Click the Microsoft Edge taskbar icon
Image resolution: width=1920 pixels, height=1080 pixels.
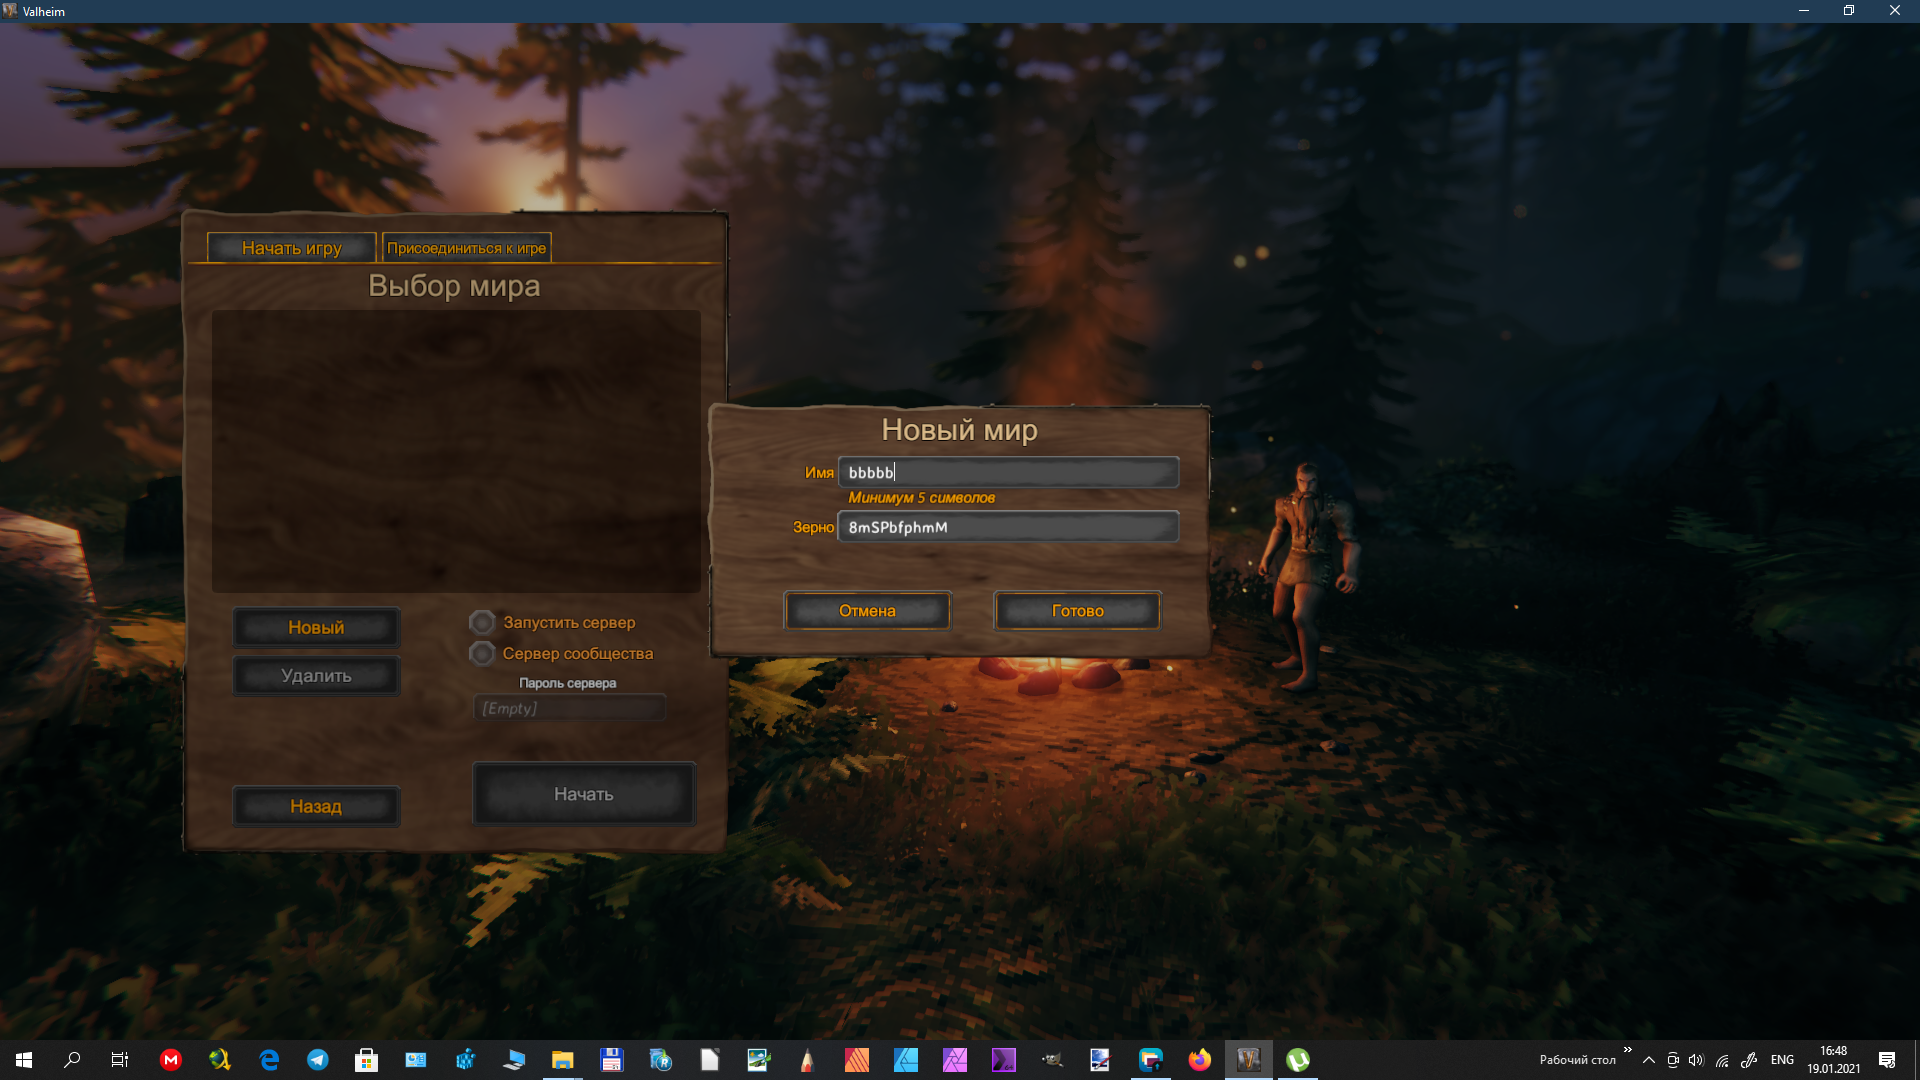[x=269, y=1060]
